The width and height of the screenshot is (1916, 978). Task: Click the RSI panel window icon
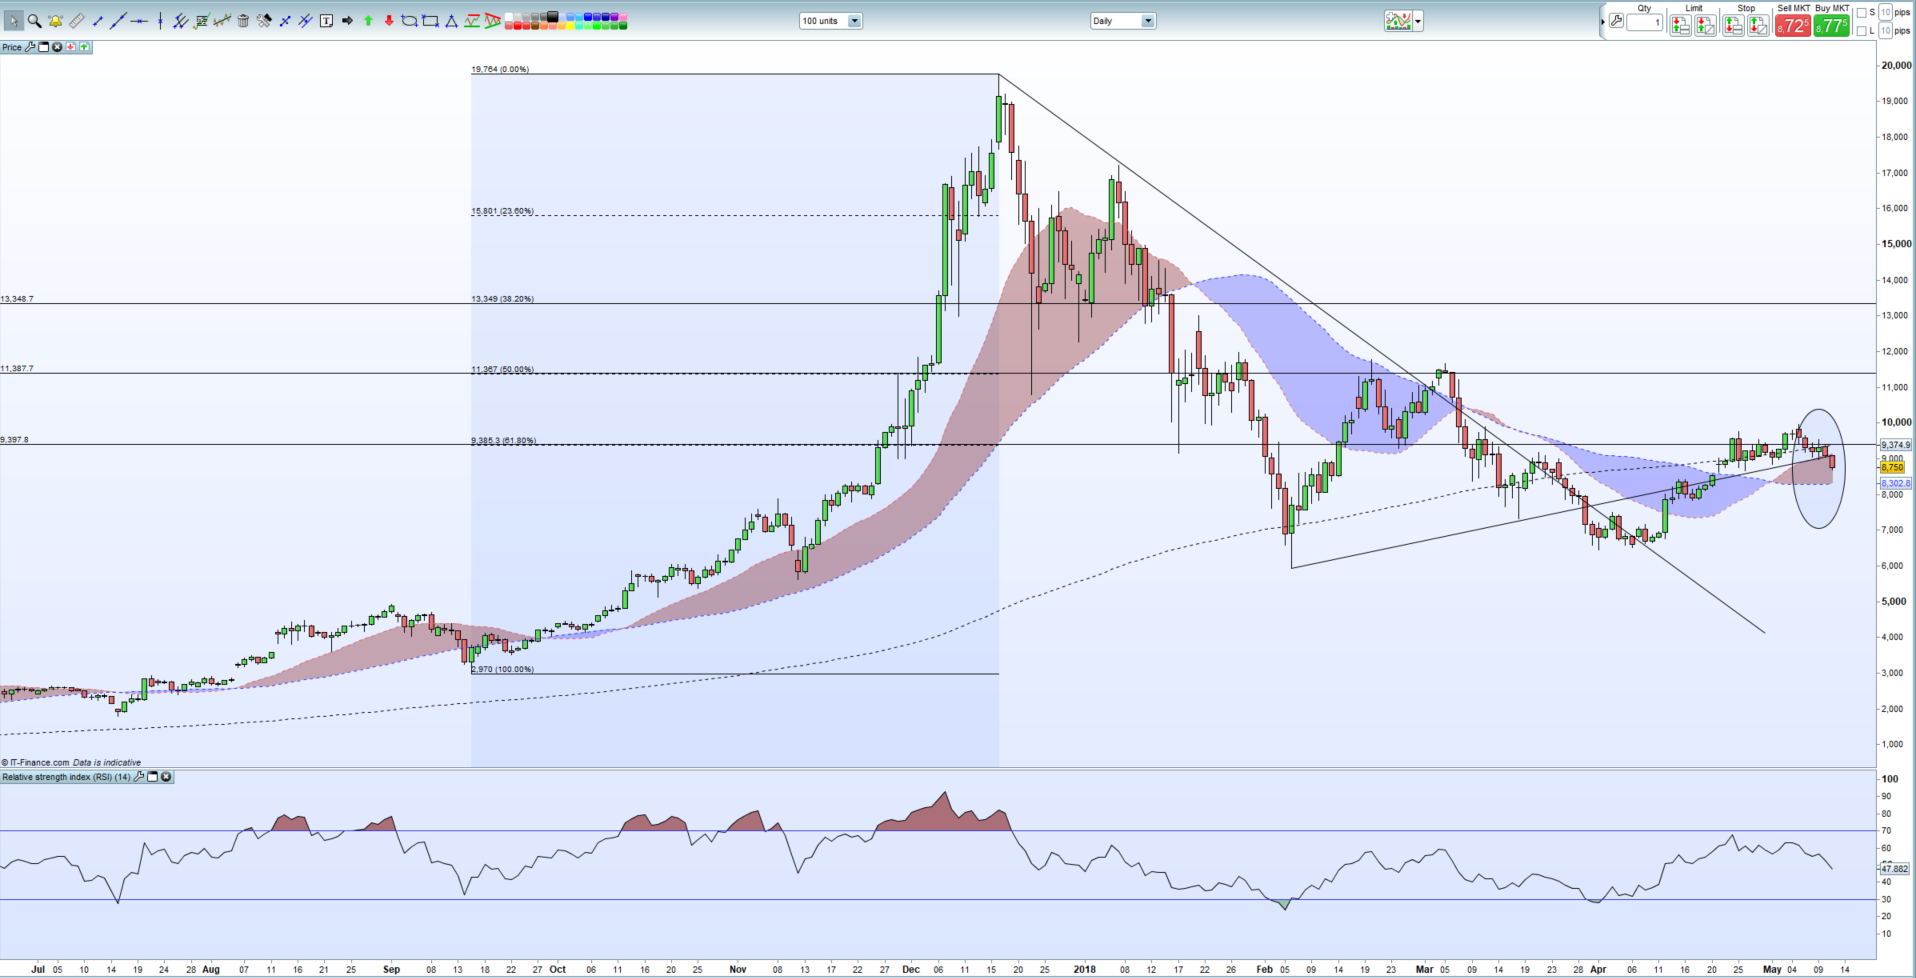(x=153, y=777)
